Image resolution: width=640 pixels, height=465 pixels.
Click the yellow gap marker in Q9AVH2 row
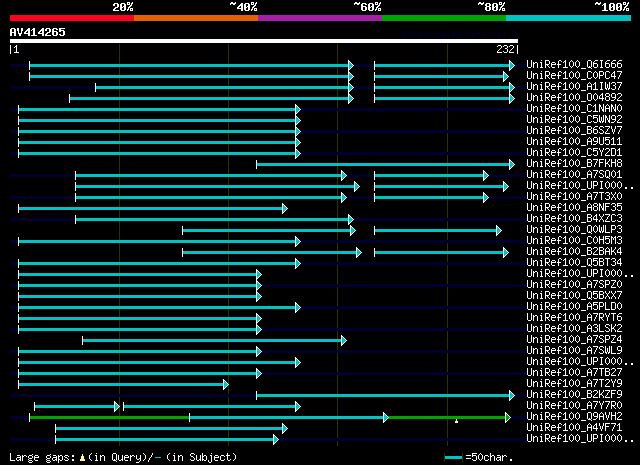click(x=456, y=421)
